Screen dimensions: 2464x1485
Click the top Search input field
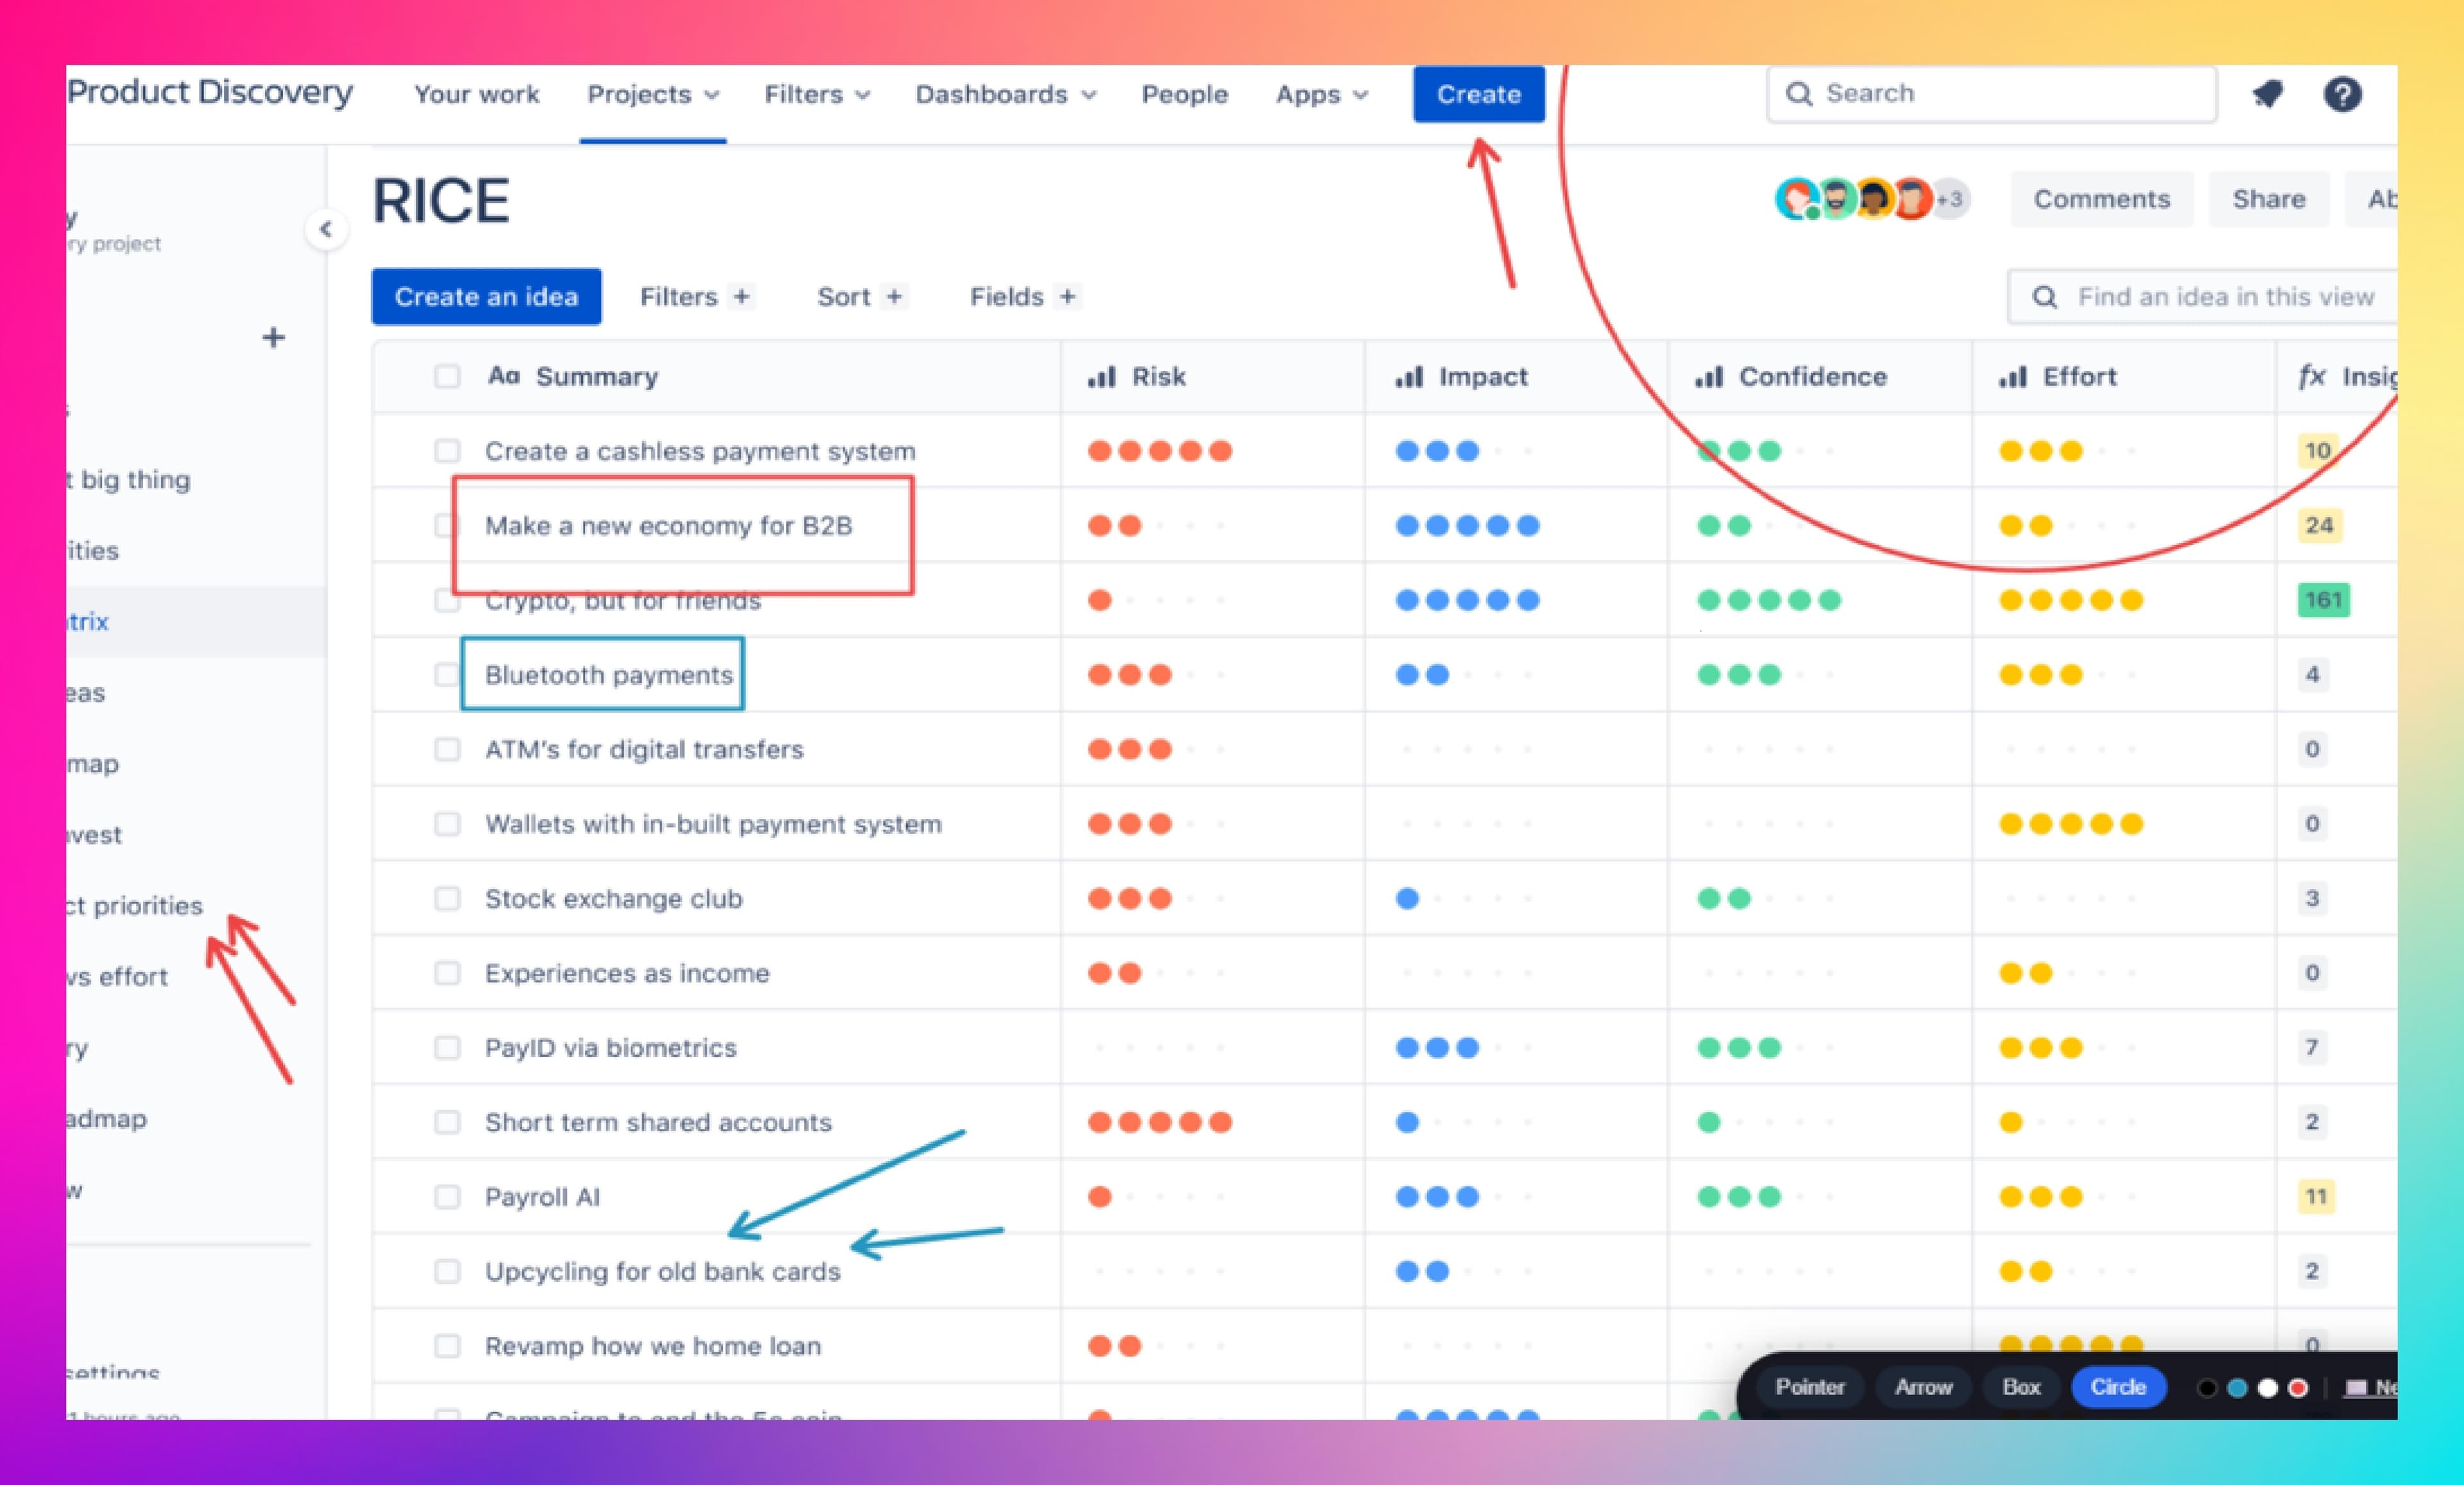tap(1992, 94)
